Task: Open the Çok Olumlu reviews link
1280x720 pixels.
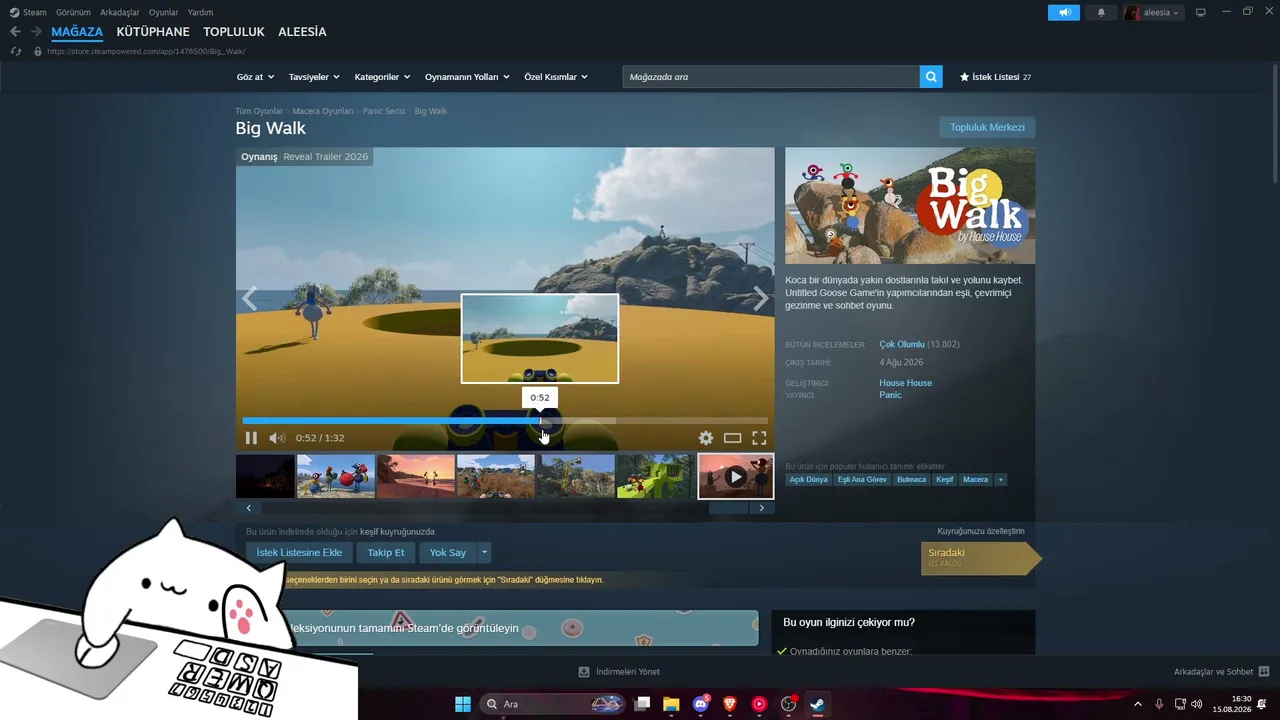Action: click(902, 344)
